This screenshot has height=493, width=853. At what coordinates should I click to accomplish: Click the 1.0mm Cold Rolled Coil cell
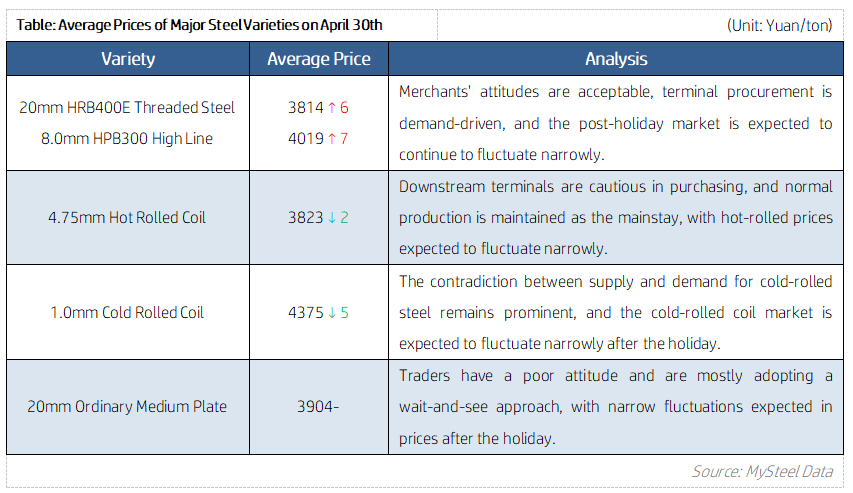[x=127, y=313]
